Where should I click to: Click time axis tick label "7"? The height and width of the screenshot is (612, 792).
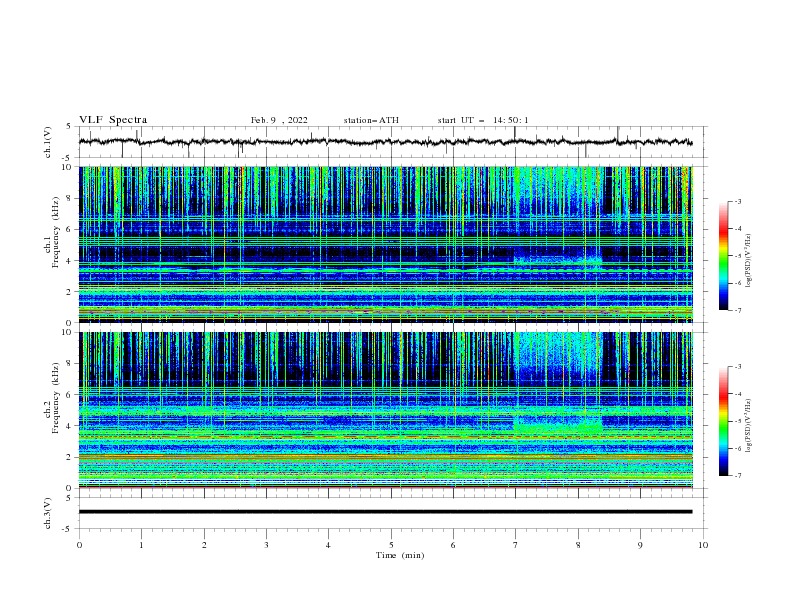(516, 545)
